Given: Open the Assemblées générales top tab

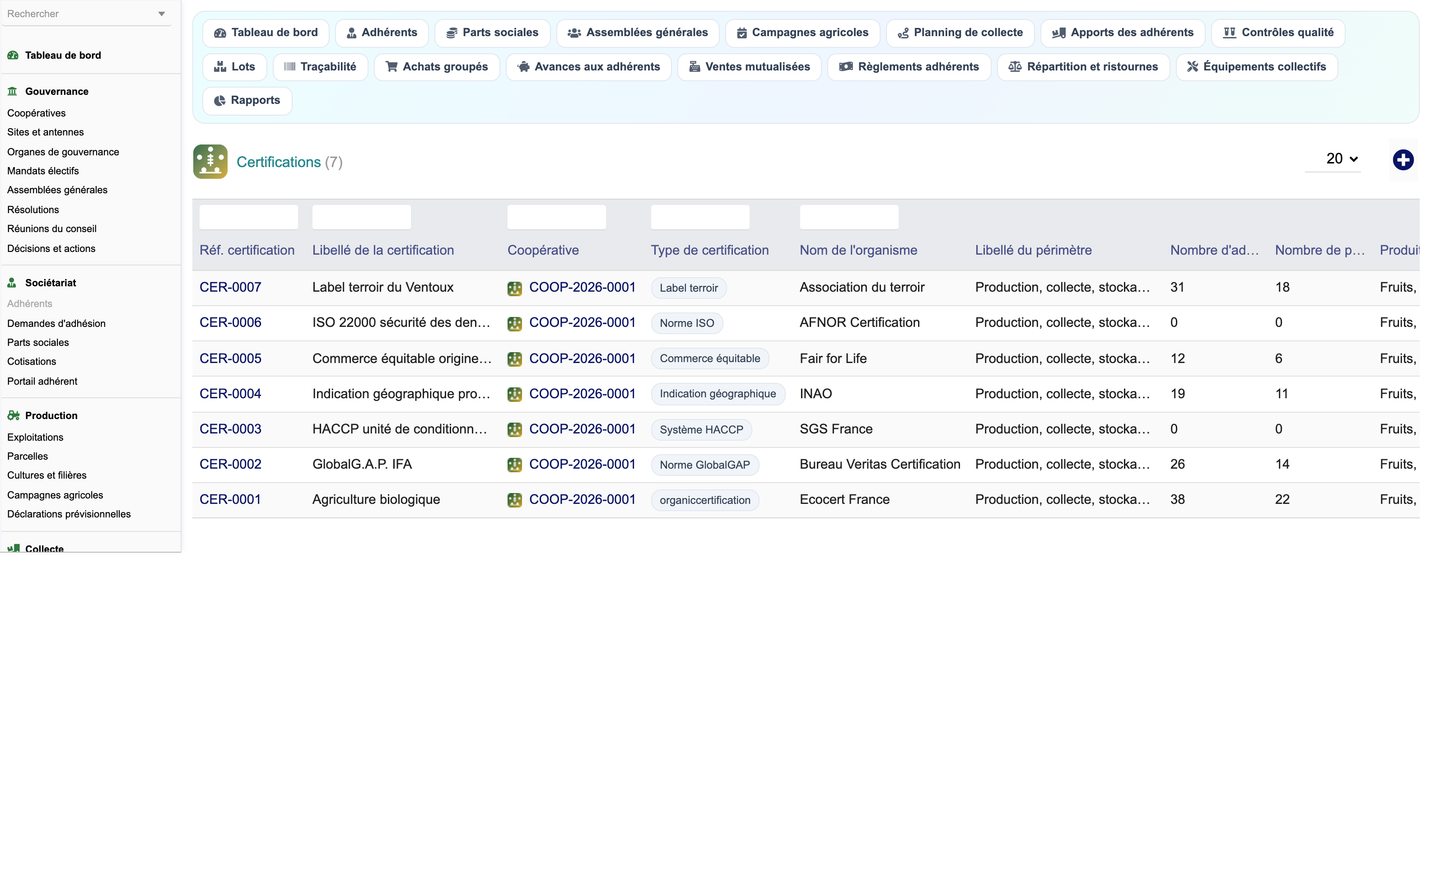Looking at the screenshot, I should 638,33.
